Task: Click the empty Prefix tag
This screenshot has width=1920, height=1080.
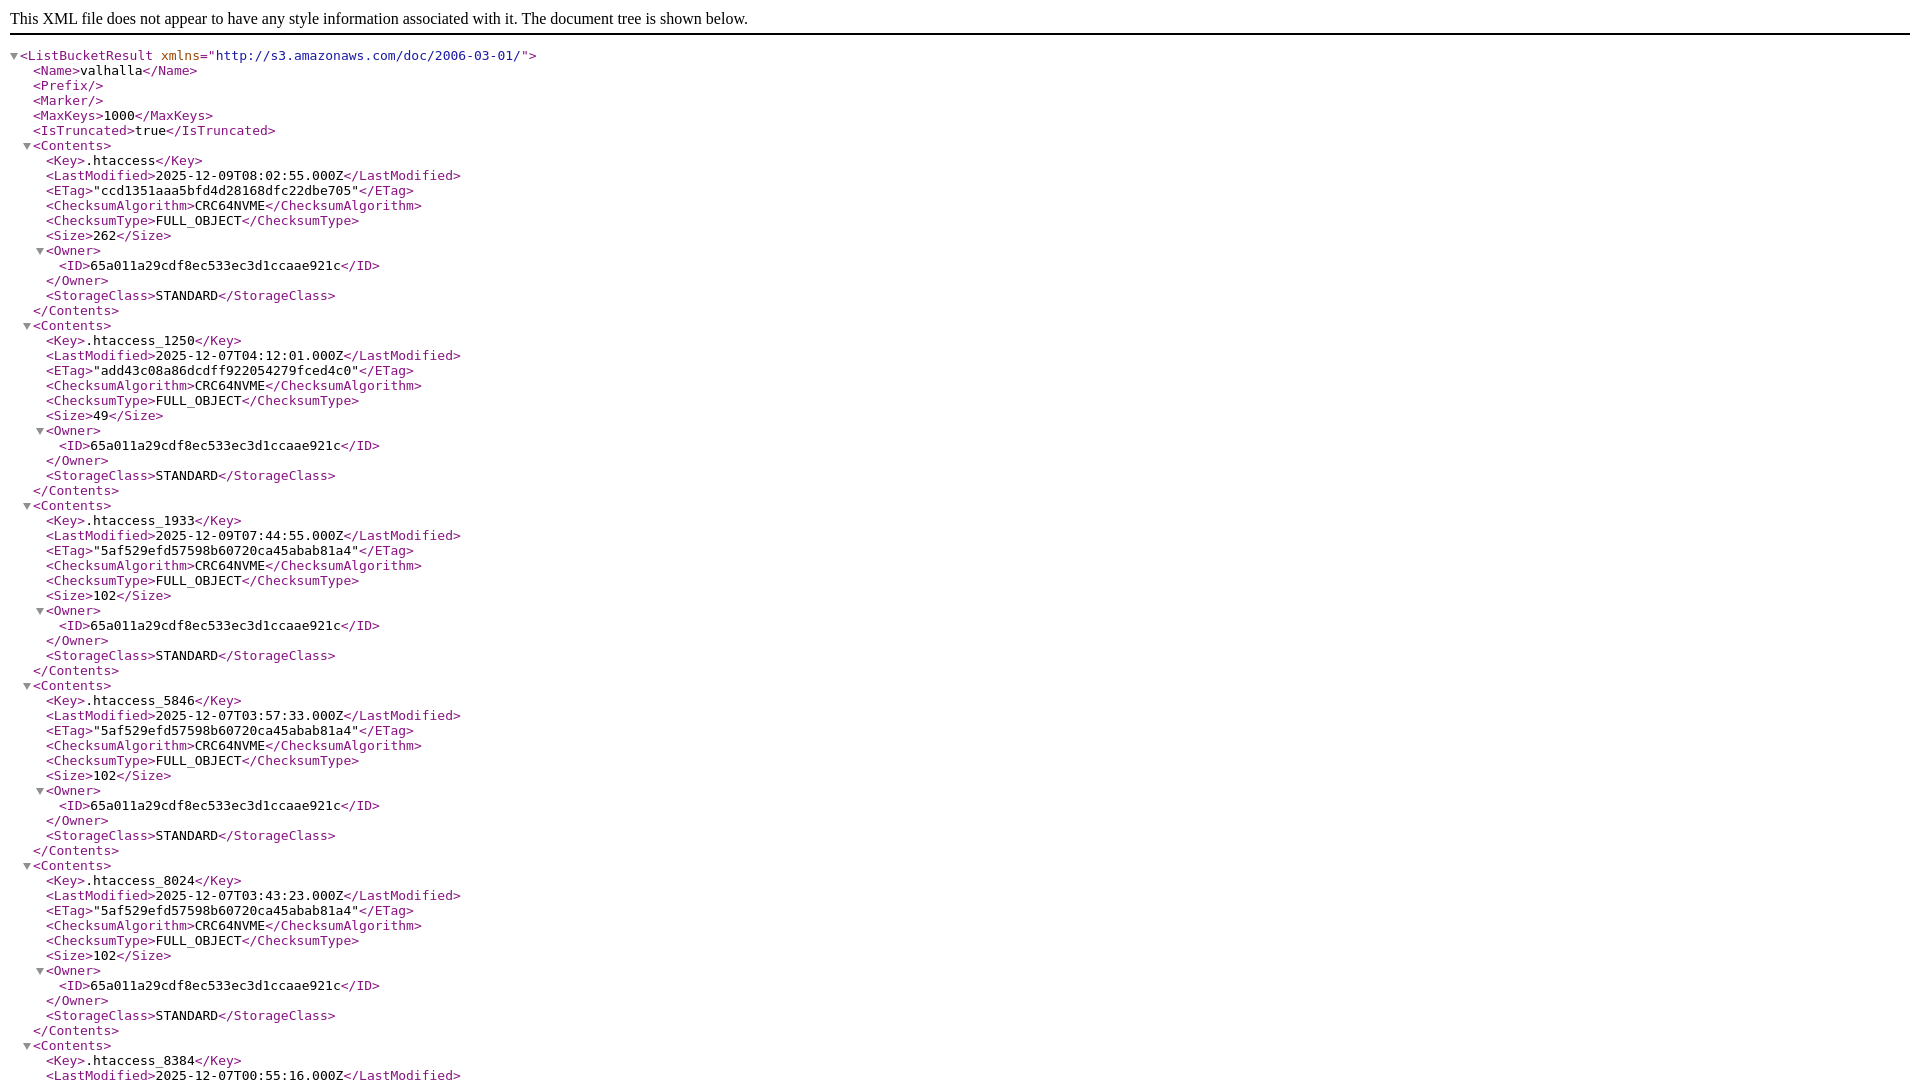Action: click(68, 86)
